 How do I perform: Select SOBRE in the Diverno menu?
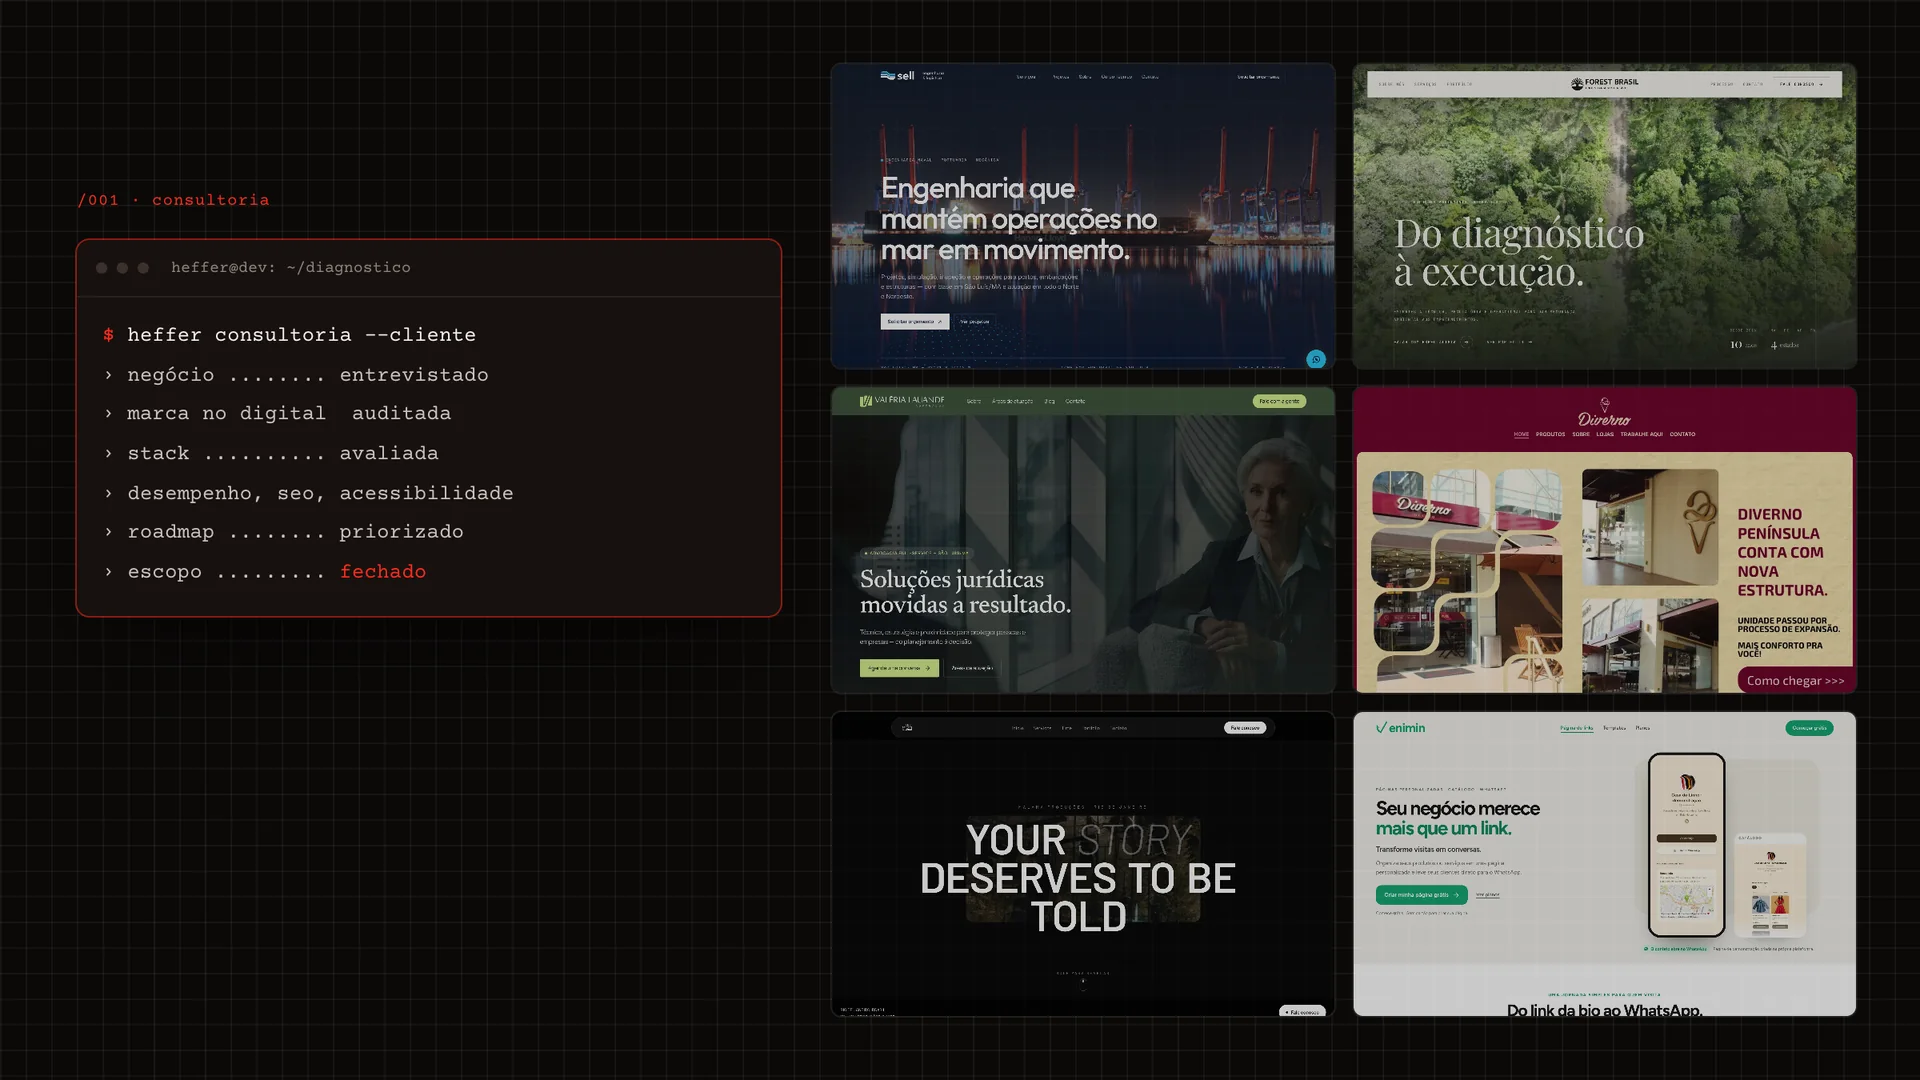click(1581, 435)
